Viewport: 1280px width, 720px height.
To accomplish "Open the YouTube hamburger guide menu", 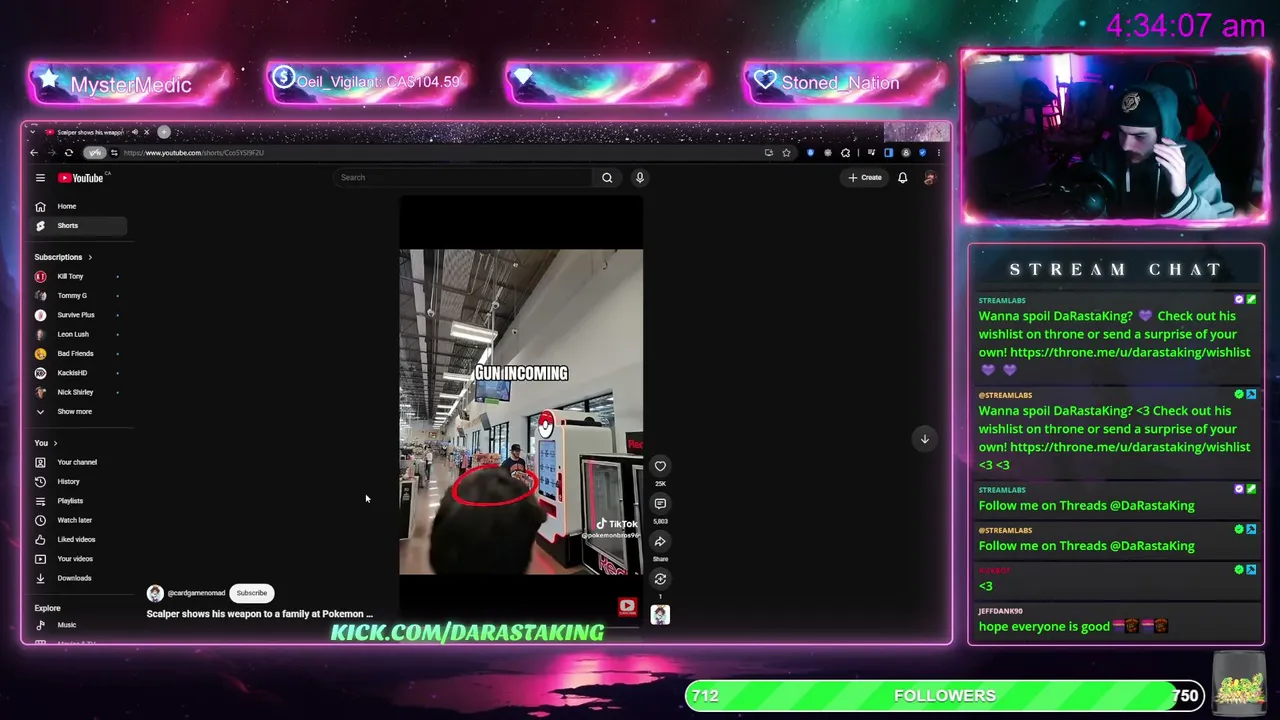I will (40, 178).
